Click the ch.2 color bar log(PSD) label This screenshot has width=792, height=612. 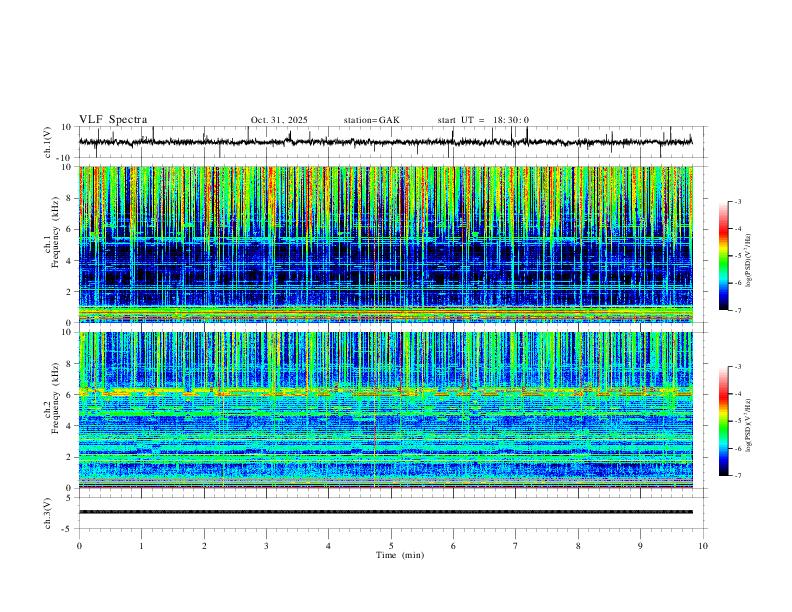749,426
